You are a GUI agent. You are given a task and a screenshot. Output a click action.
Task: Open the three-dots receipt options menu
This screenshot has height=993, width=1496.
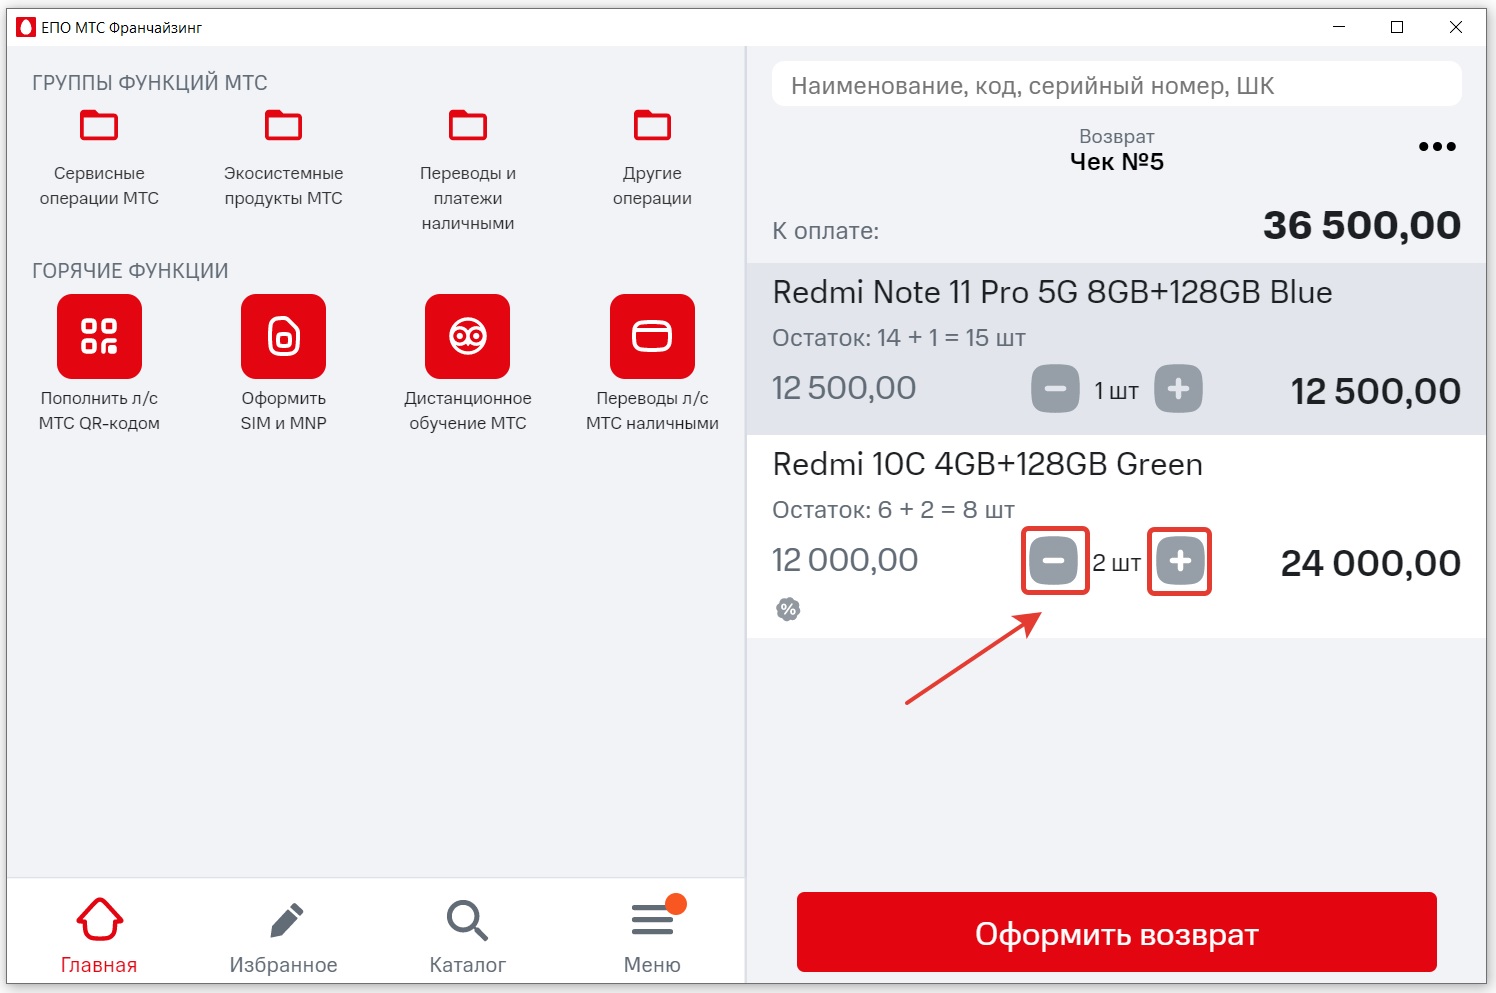coord(1437,147)
